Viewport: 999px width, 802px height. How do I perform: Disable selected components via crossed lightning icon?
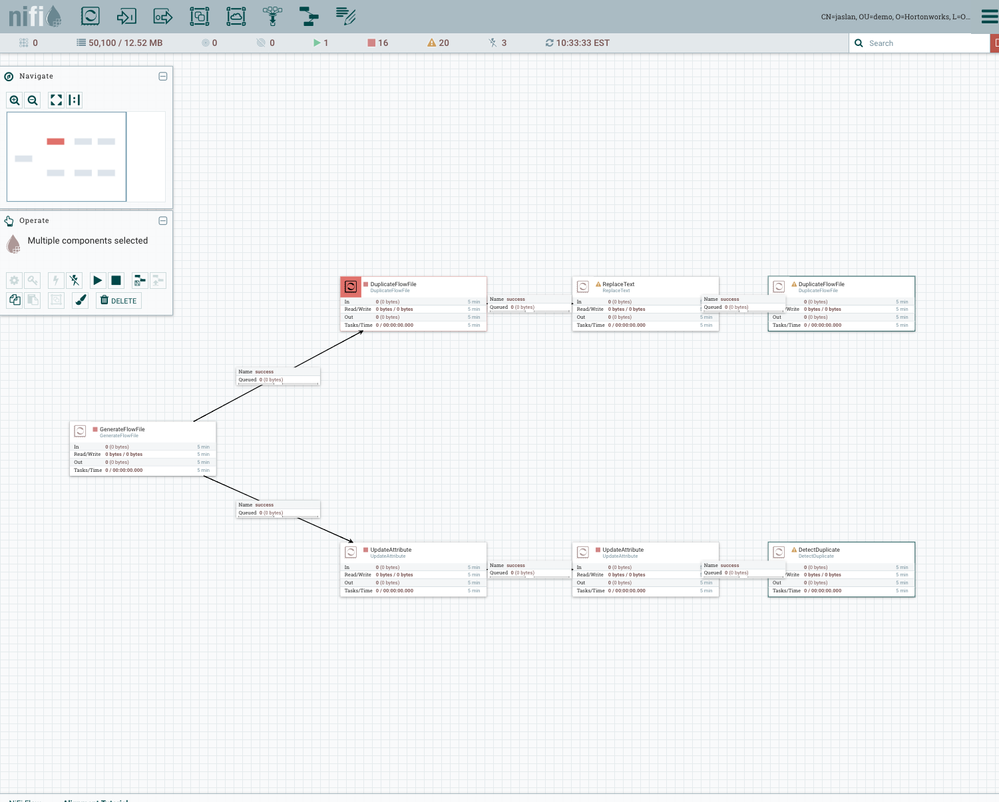coord(74,280)
